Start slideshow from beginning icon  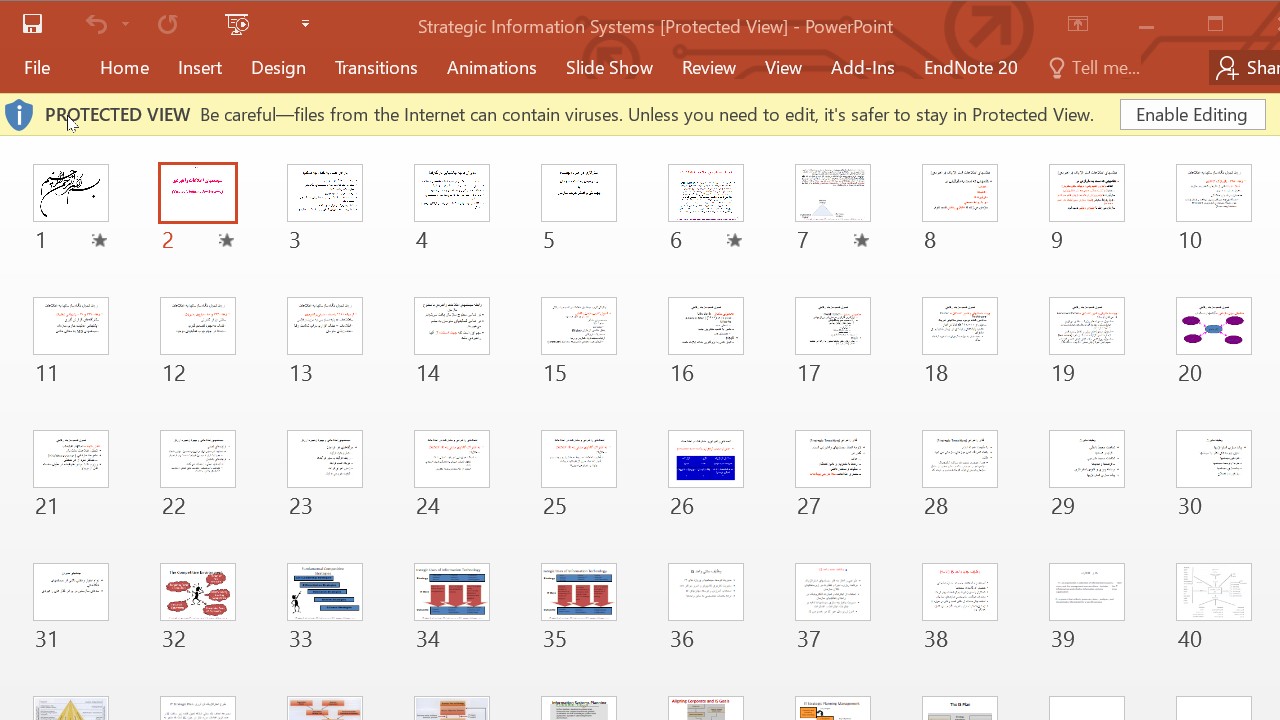click(237, 24)
